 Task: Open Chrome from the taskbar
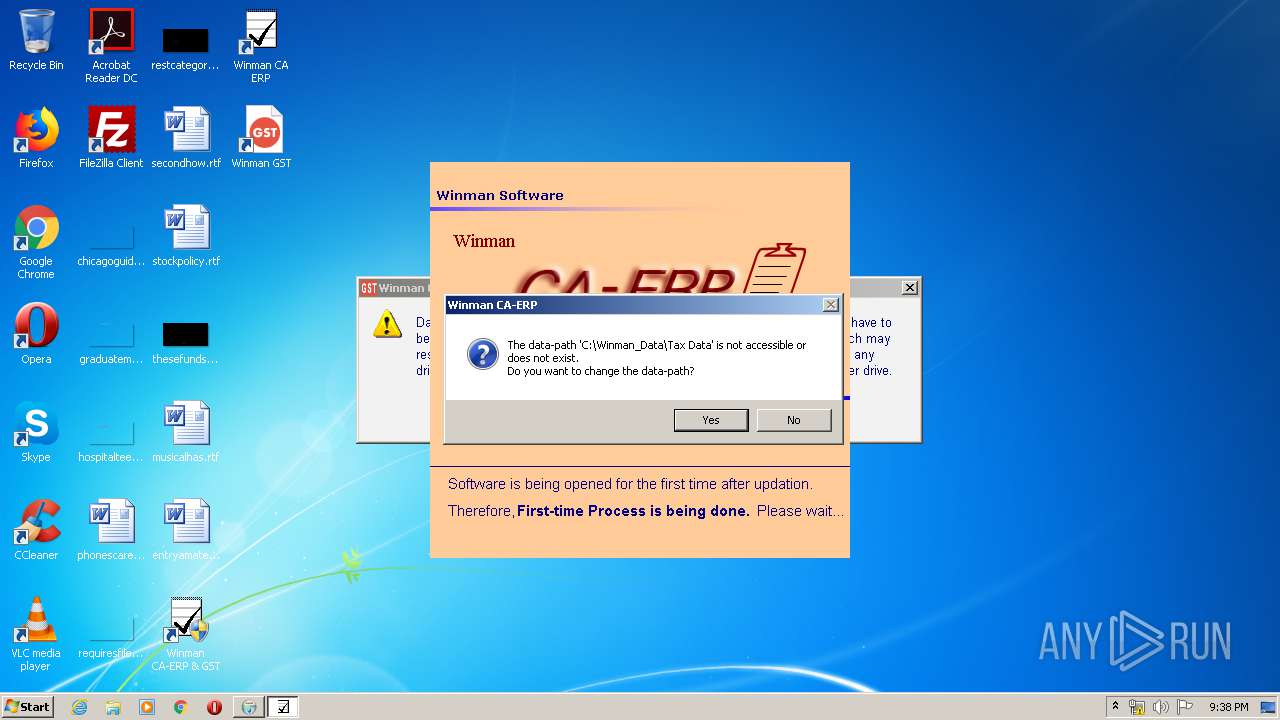(180, 707)
